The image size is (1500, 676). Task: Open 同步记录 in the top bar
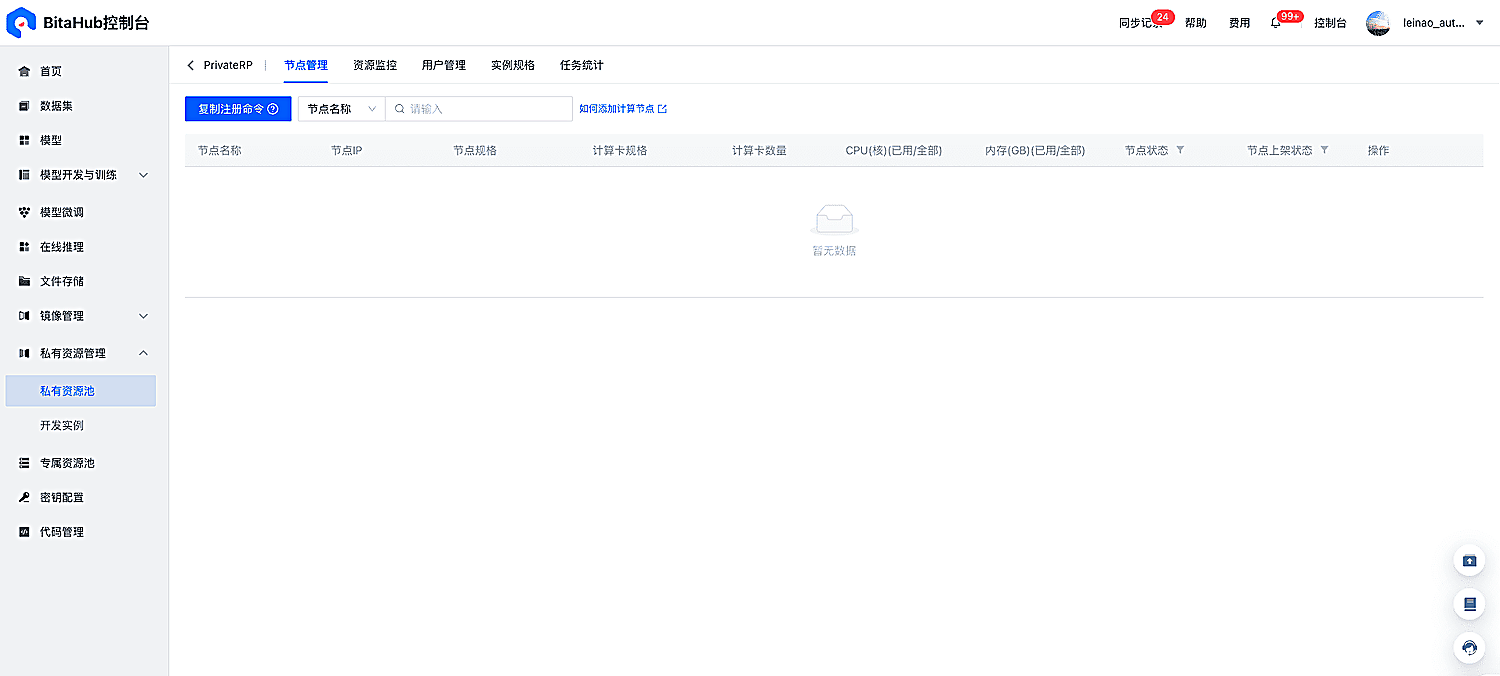tap(1140, 23)
